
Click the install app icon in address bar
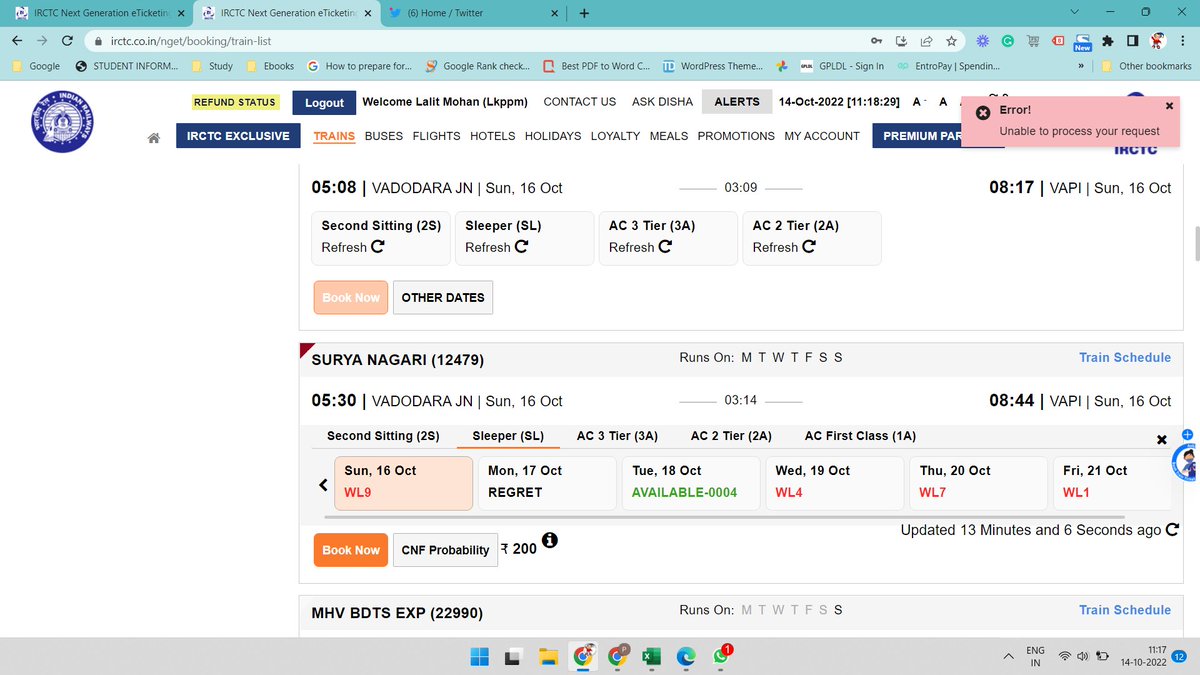pos(901,41)
